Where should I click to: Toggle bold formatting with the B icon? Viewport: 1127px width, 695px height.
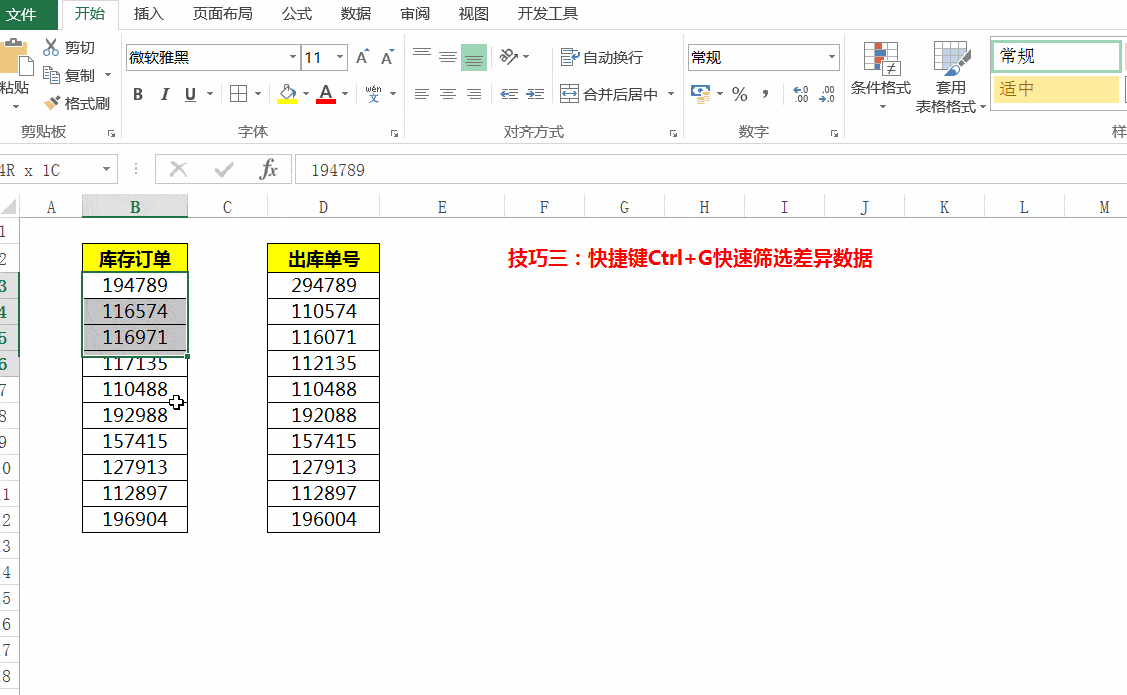138,94
